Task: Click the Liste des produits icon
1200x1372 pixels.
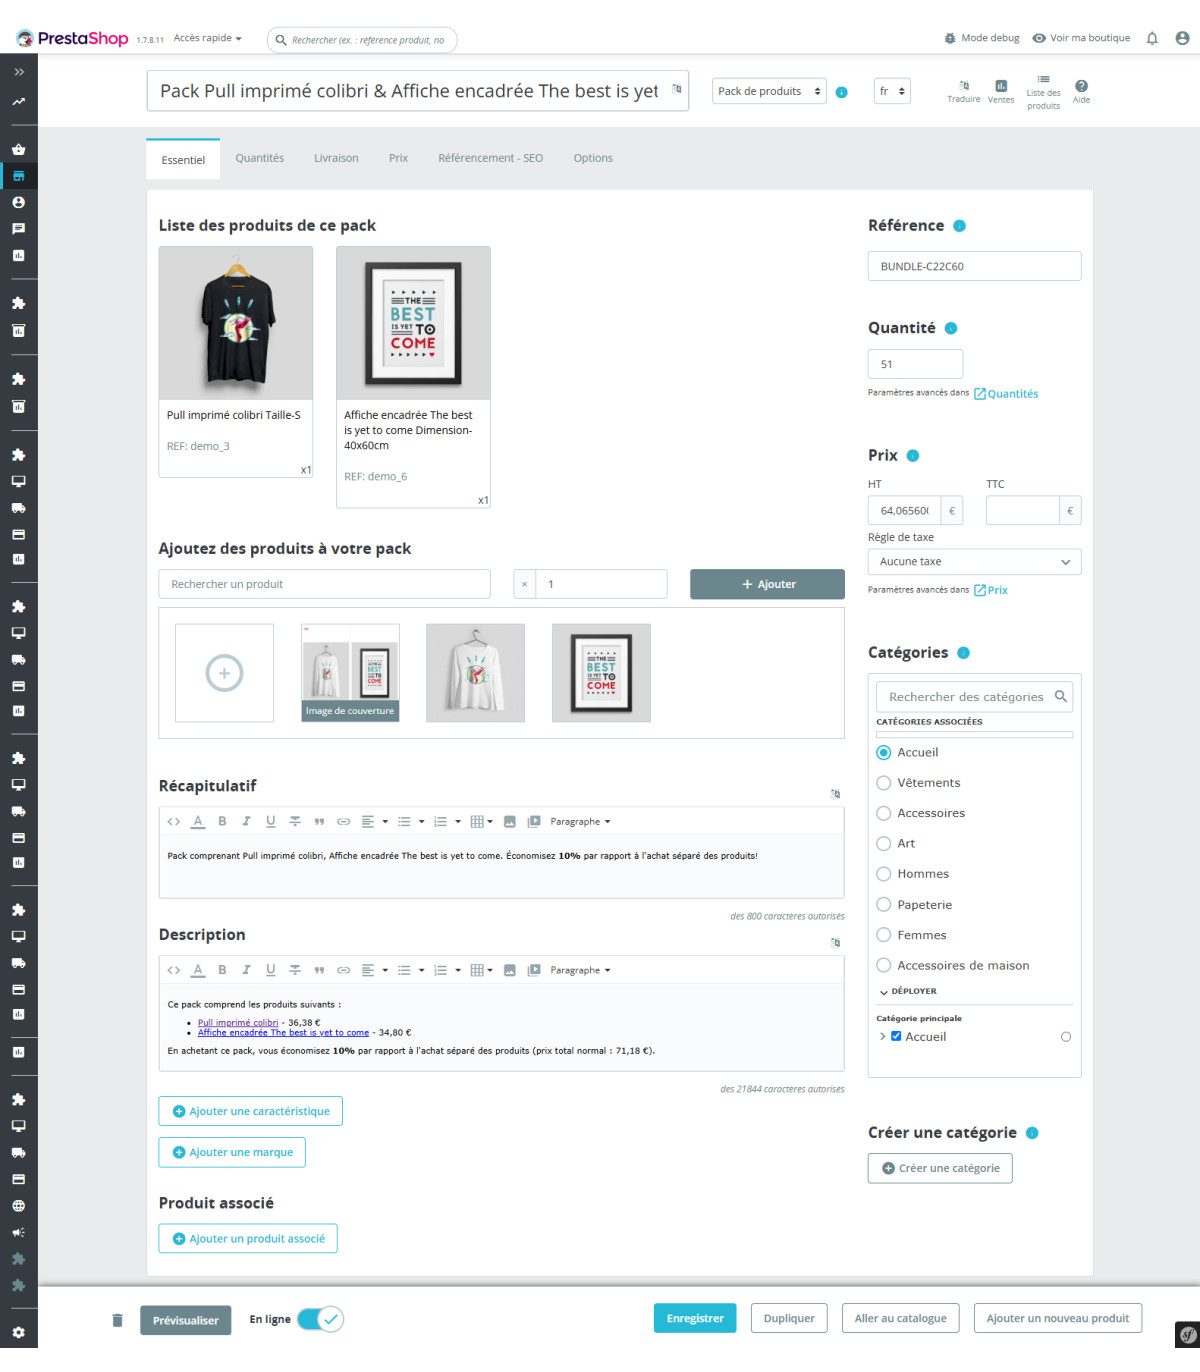Action: point(1043,81)
